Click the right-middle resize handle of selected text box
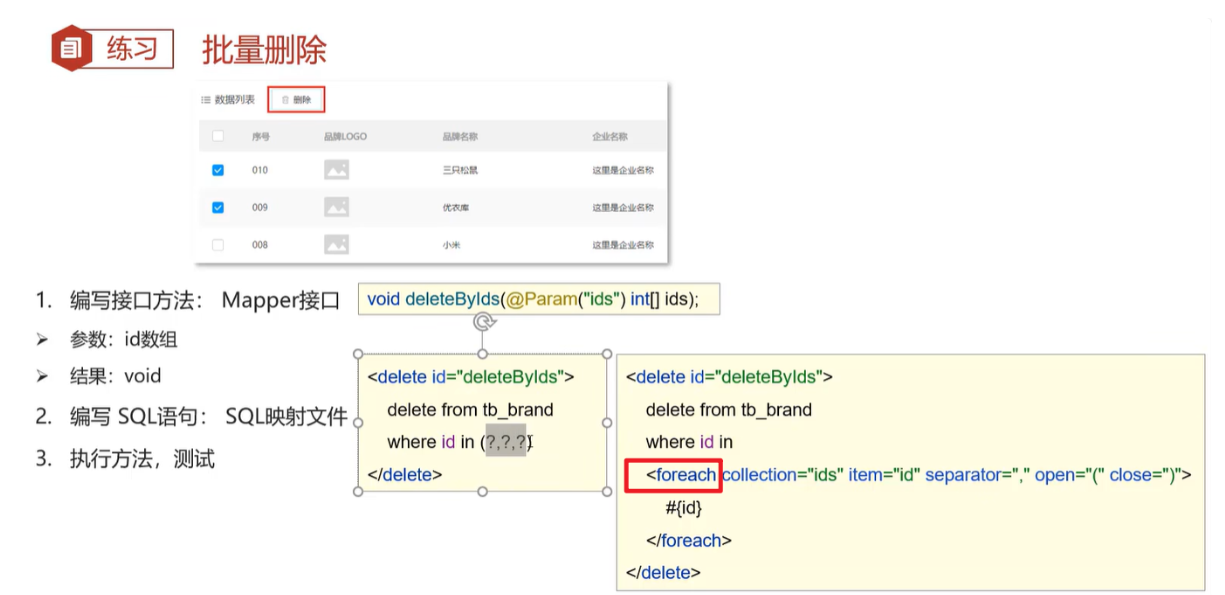This screenshot has height=595, width=1225. [x=608, y=423]
